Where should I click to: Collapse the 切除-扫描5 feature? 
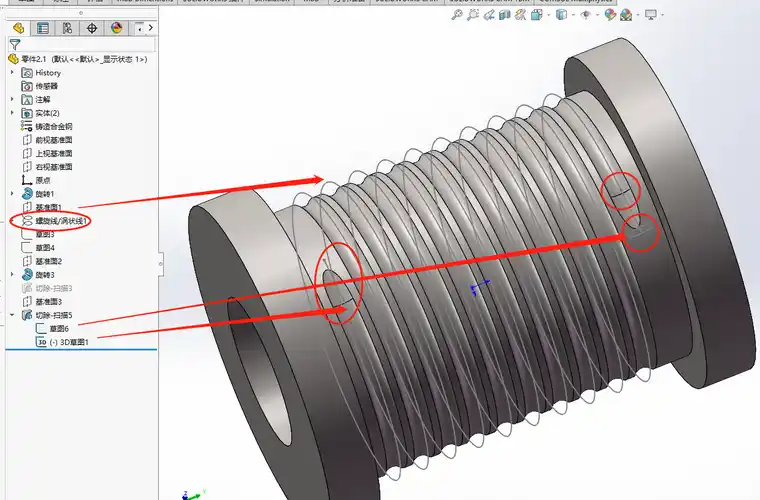click(x=12, y=315)
